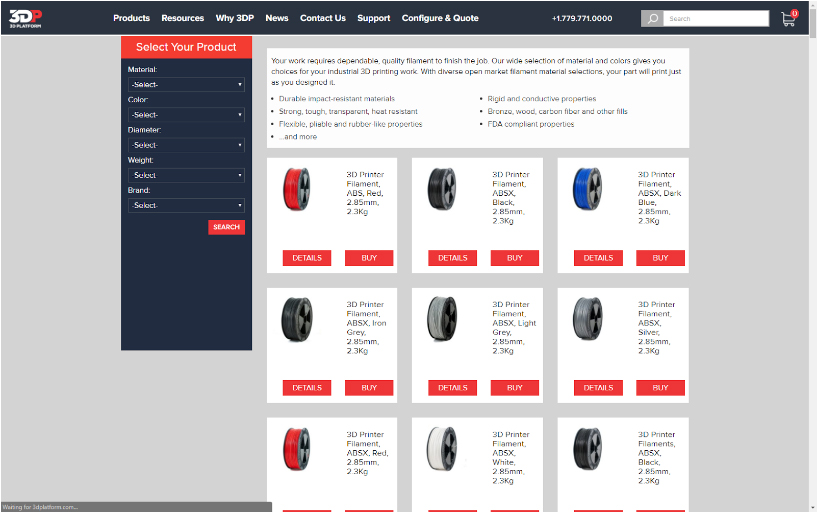Go to the News page

point(276,18)
